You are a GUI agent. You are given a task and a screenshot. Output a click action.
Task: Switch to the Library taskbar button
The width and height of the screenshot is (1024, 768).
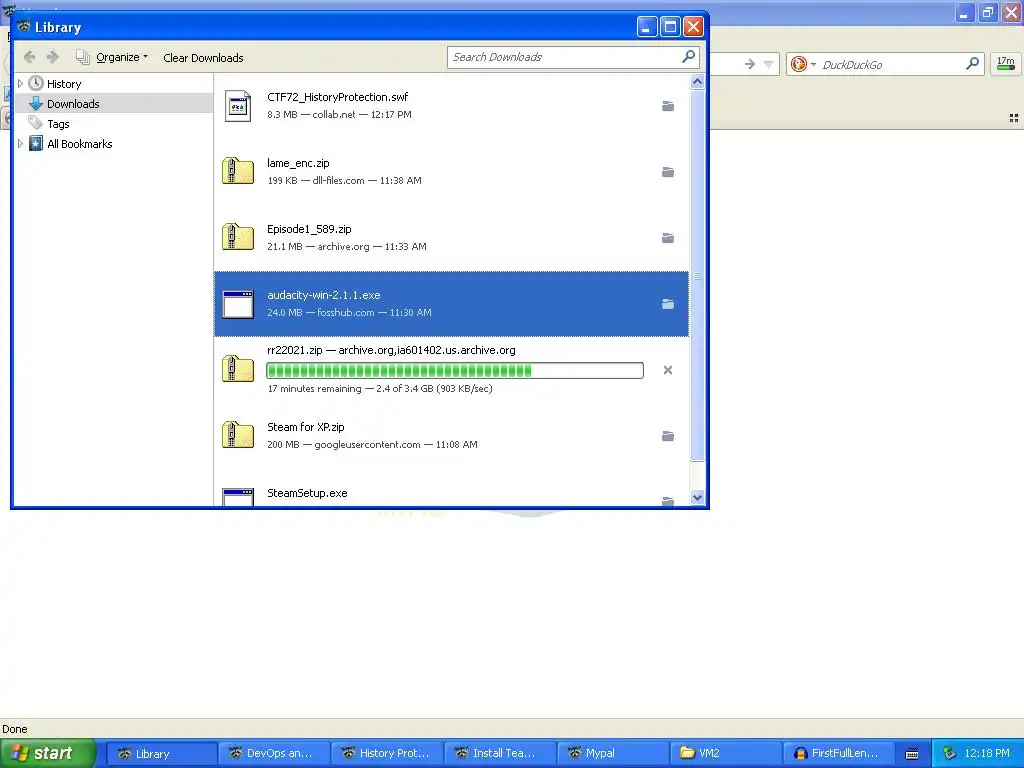tap(161, 754)
